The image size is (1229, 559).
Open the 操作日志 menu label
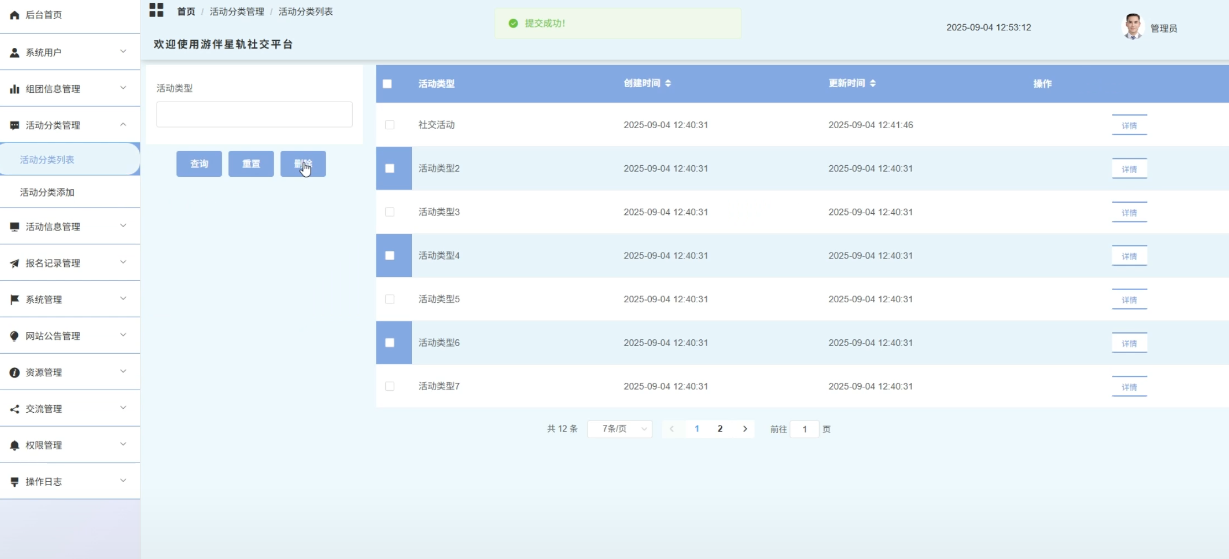click(x=44, y=481)
